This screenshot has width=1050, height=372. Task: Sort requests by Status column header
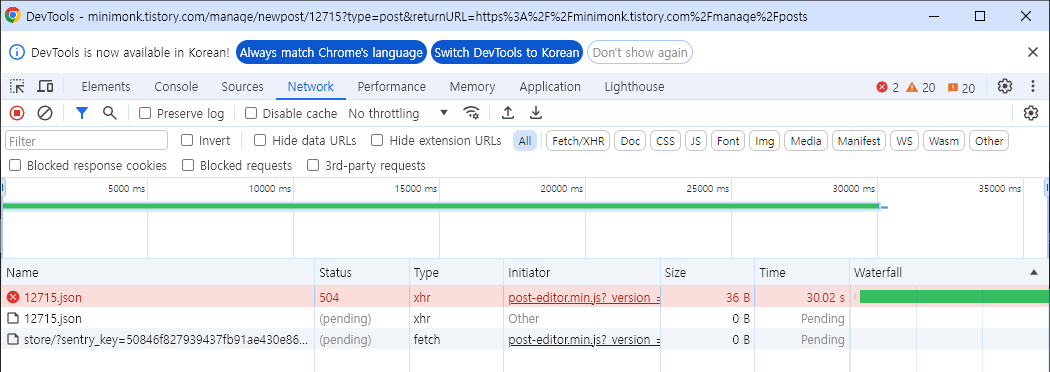click(362, 272)
